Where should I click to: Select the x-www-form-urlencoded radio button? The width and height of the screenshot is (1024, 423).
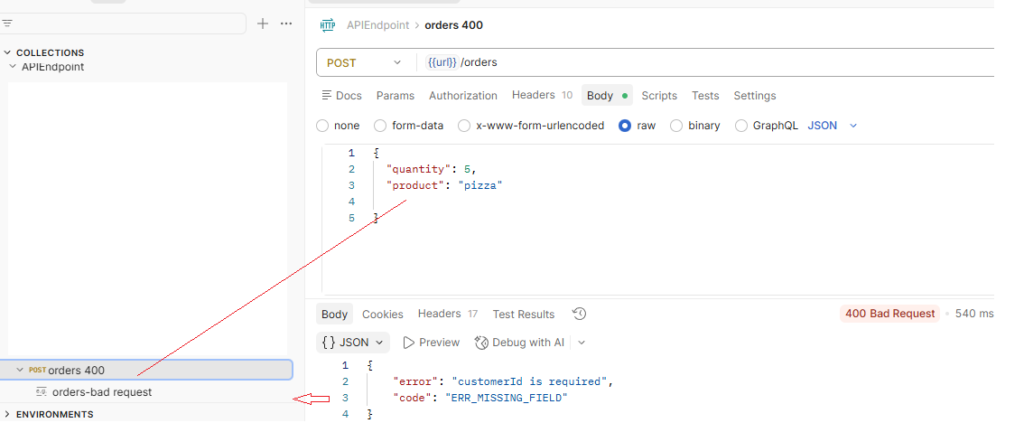point(464,125)
